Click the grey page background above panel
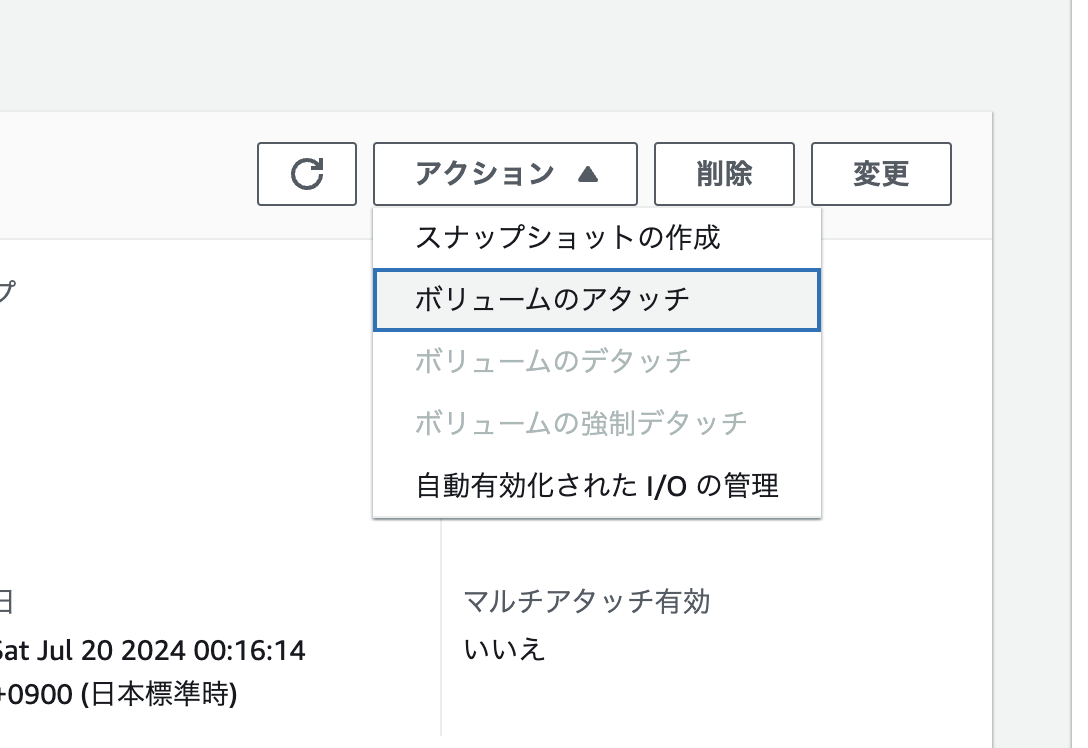The image size is (1088, 748). click(x=500, y=55)
